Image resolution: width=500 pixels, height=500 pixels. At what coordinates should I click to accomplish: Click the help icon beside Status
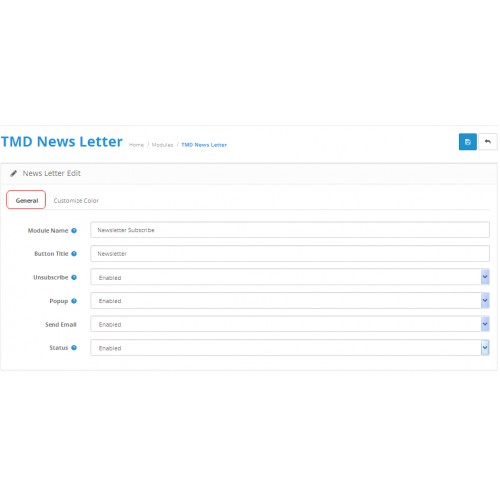[x=74, y=348]
